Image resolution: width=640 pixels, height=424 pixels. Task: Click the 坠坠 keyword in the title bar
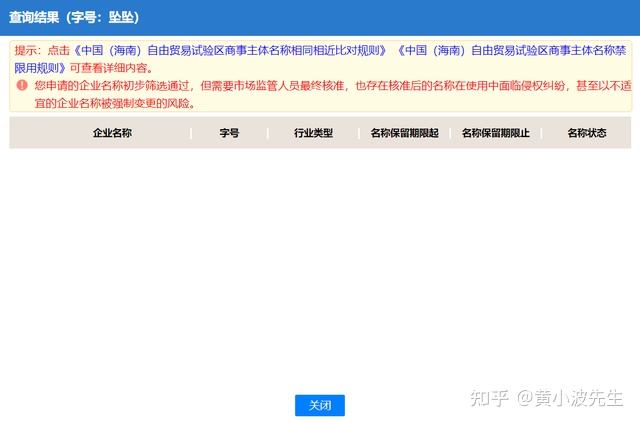(x=121, y=17)
